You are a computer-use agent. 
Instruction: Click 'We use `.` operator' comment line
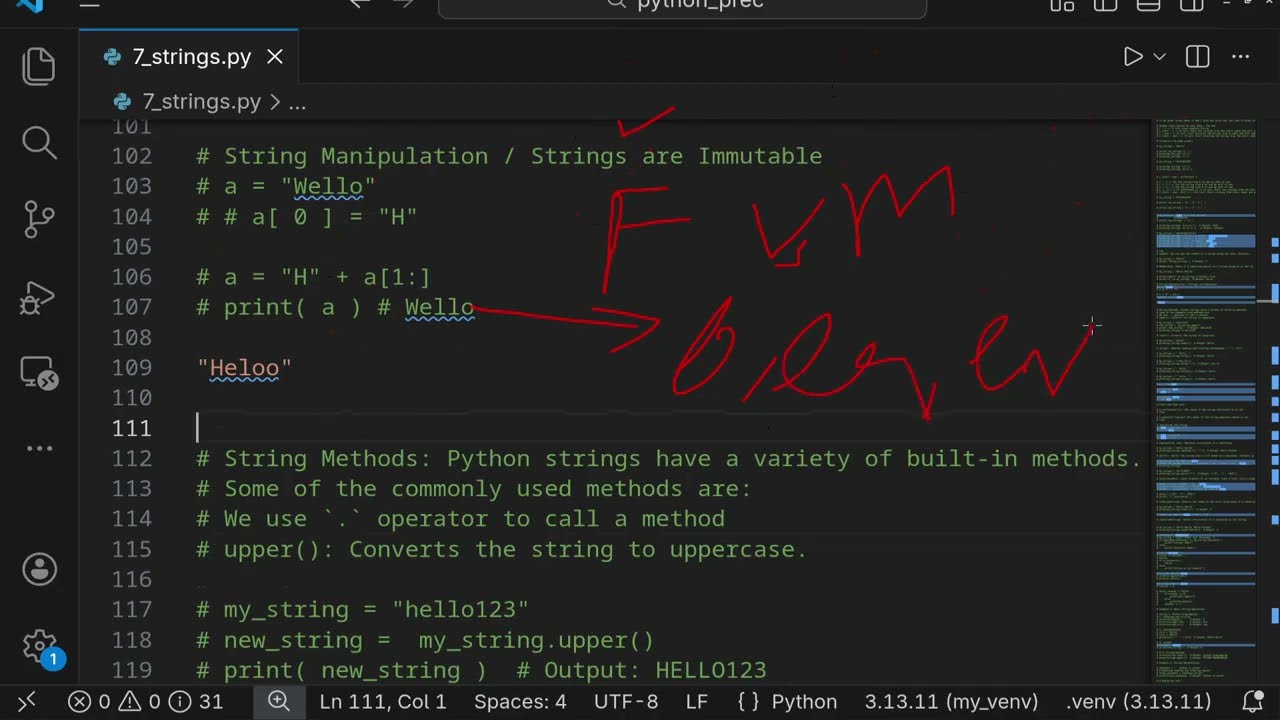click(460, 519)
